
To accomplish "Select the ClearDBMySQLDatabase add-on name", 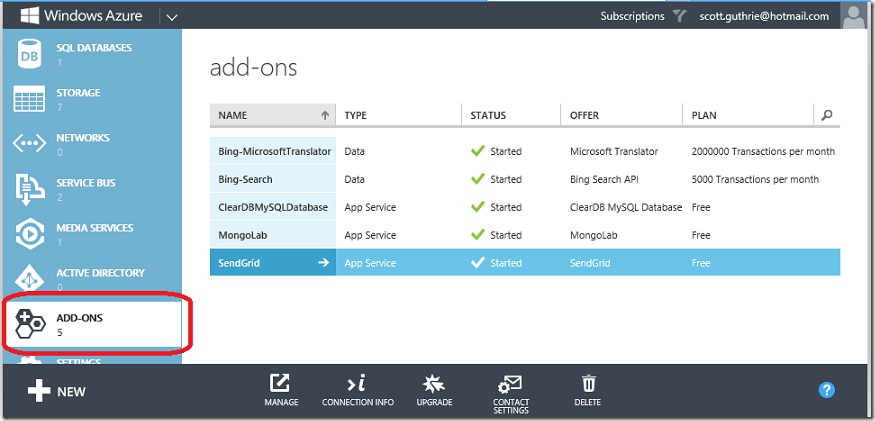I will [273, 207].
